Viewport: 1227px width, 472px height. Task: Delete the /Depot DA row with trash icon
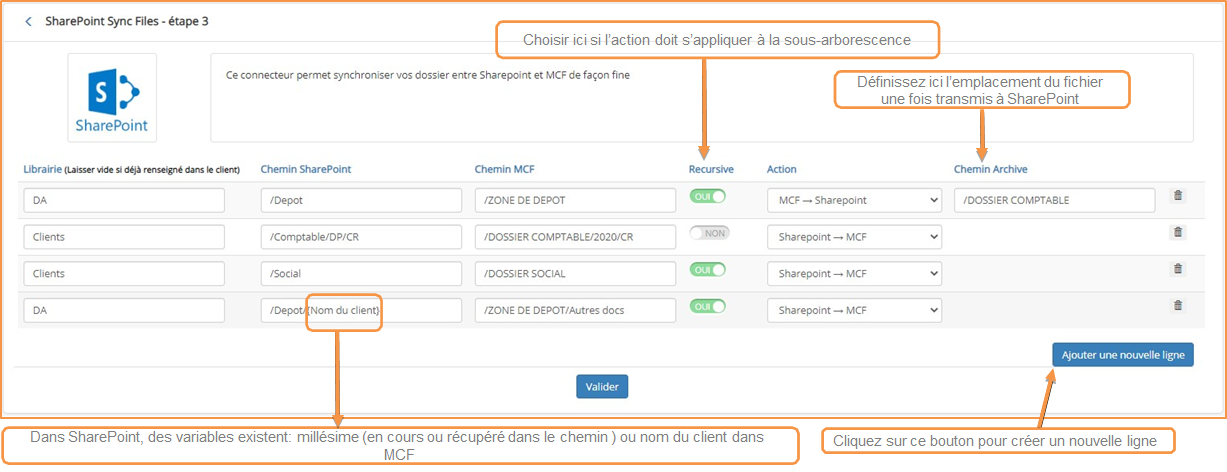pyautogui.click(x=1178, y=195)
